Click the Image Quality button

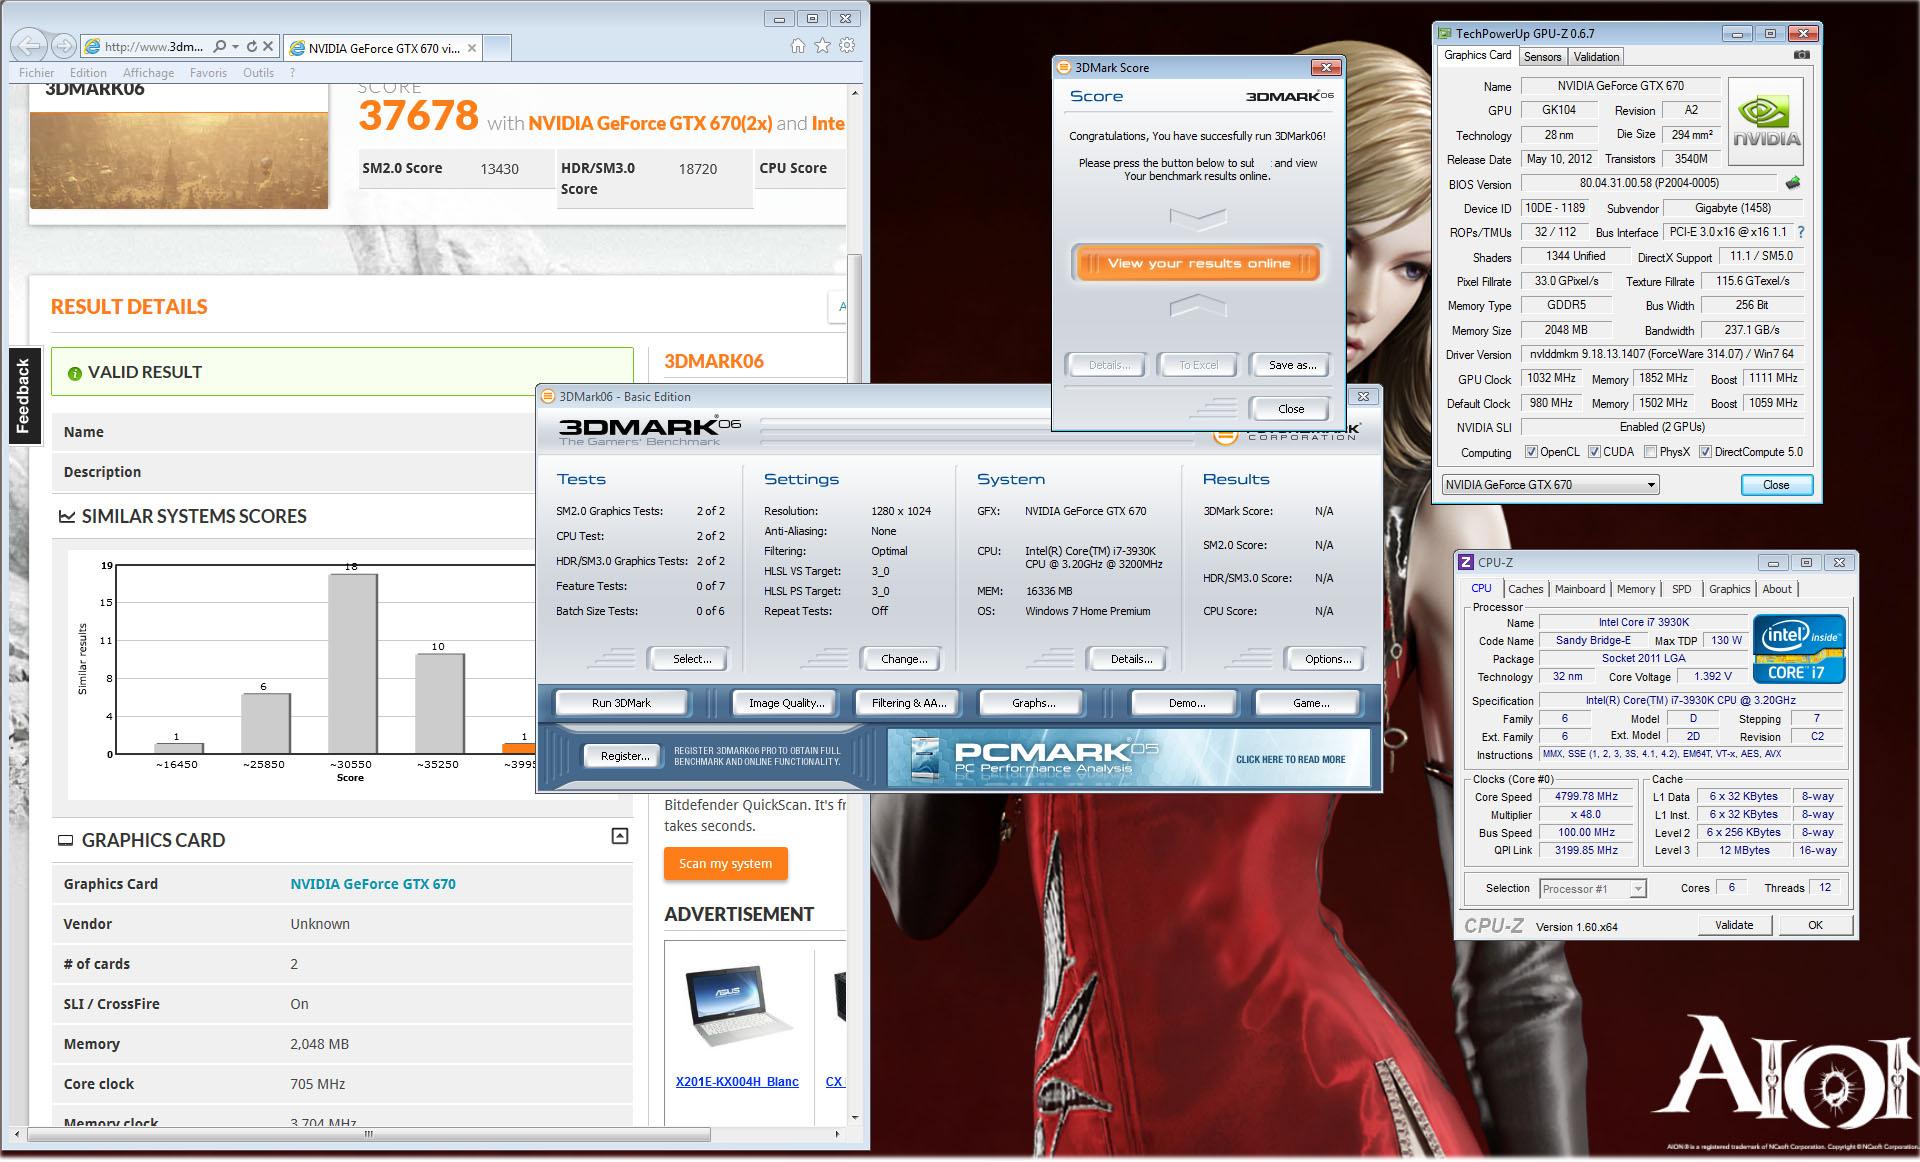pos(786,703)
